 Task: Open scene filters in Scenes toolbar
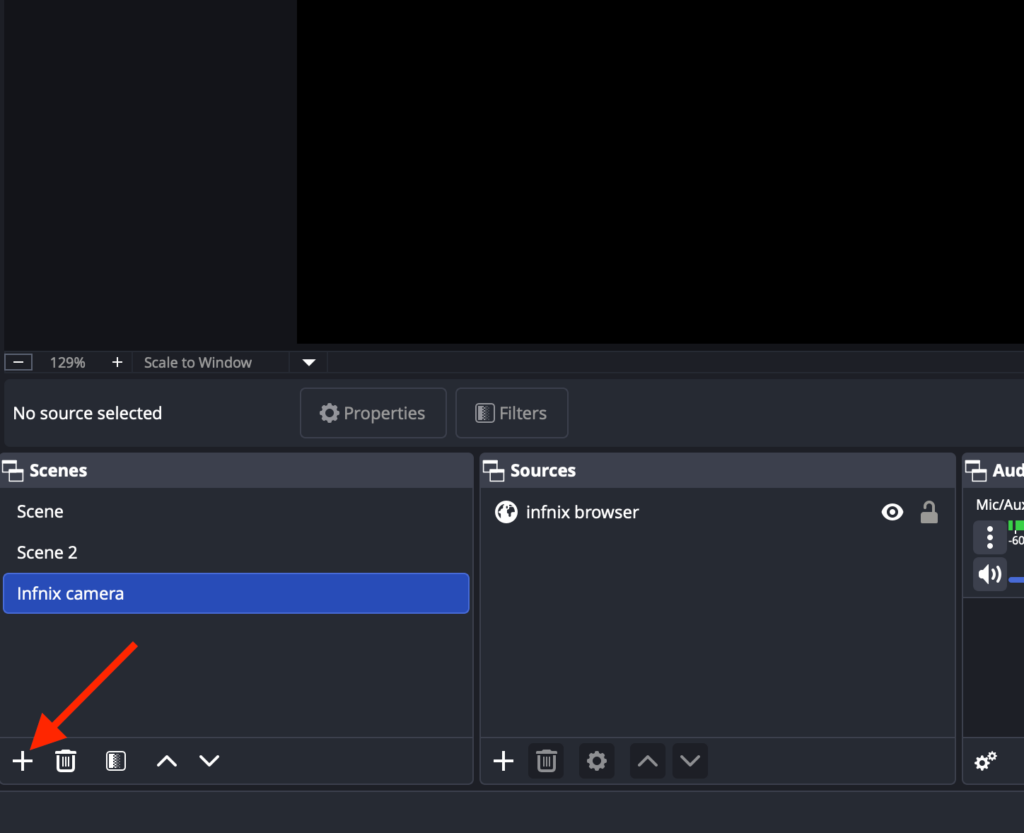click(x=116, y=761)
